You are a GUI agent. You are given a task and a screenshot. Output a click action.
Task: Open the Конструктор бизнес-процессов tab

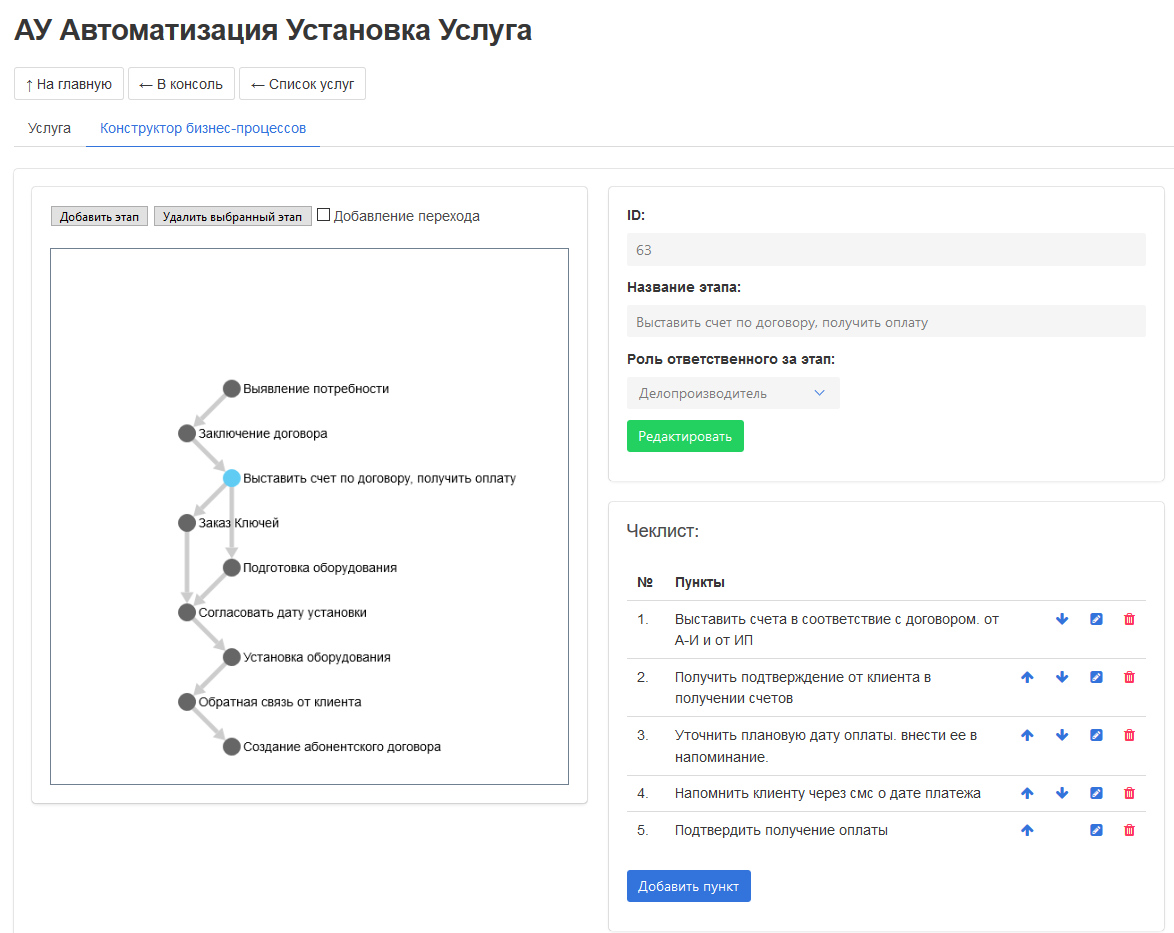[203, 128]
